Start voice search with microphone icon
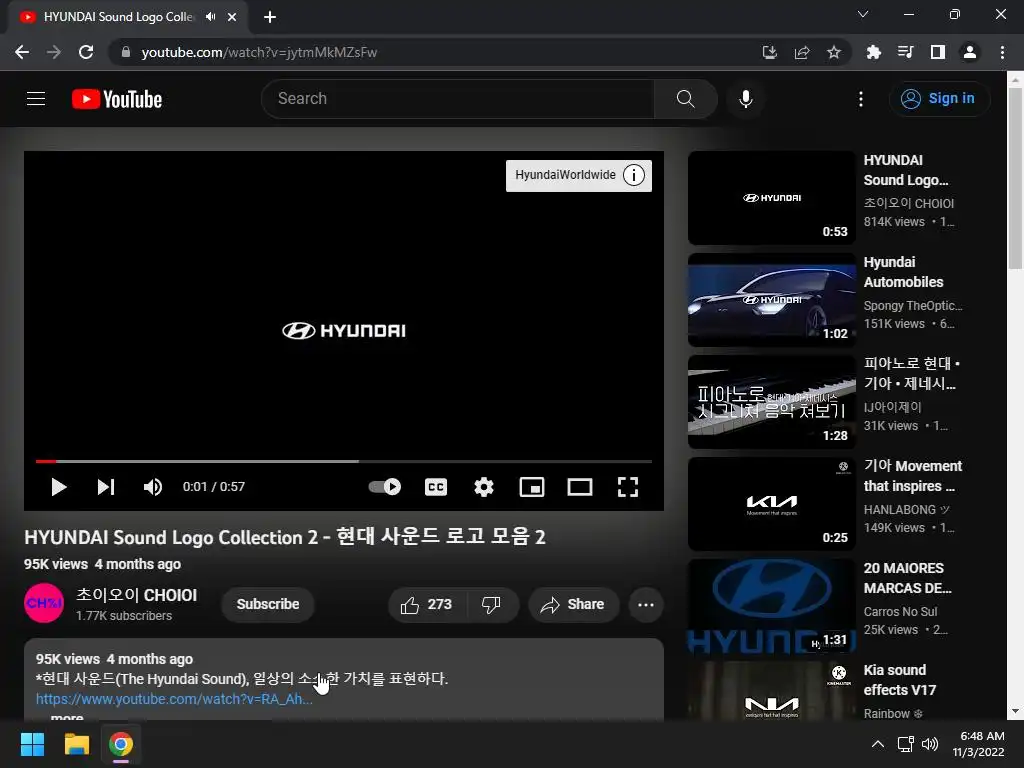The image size is (1024, 768). [746, 99]
